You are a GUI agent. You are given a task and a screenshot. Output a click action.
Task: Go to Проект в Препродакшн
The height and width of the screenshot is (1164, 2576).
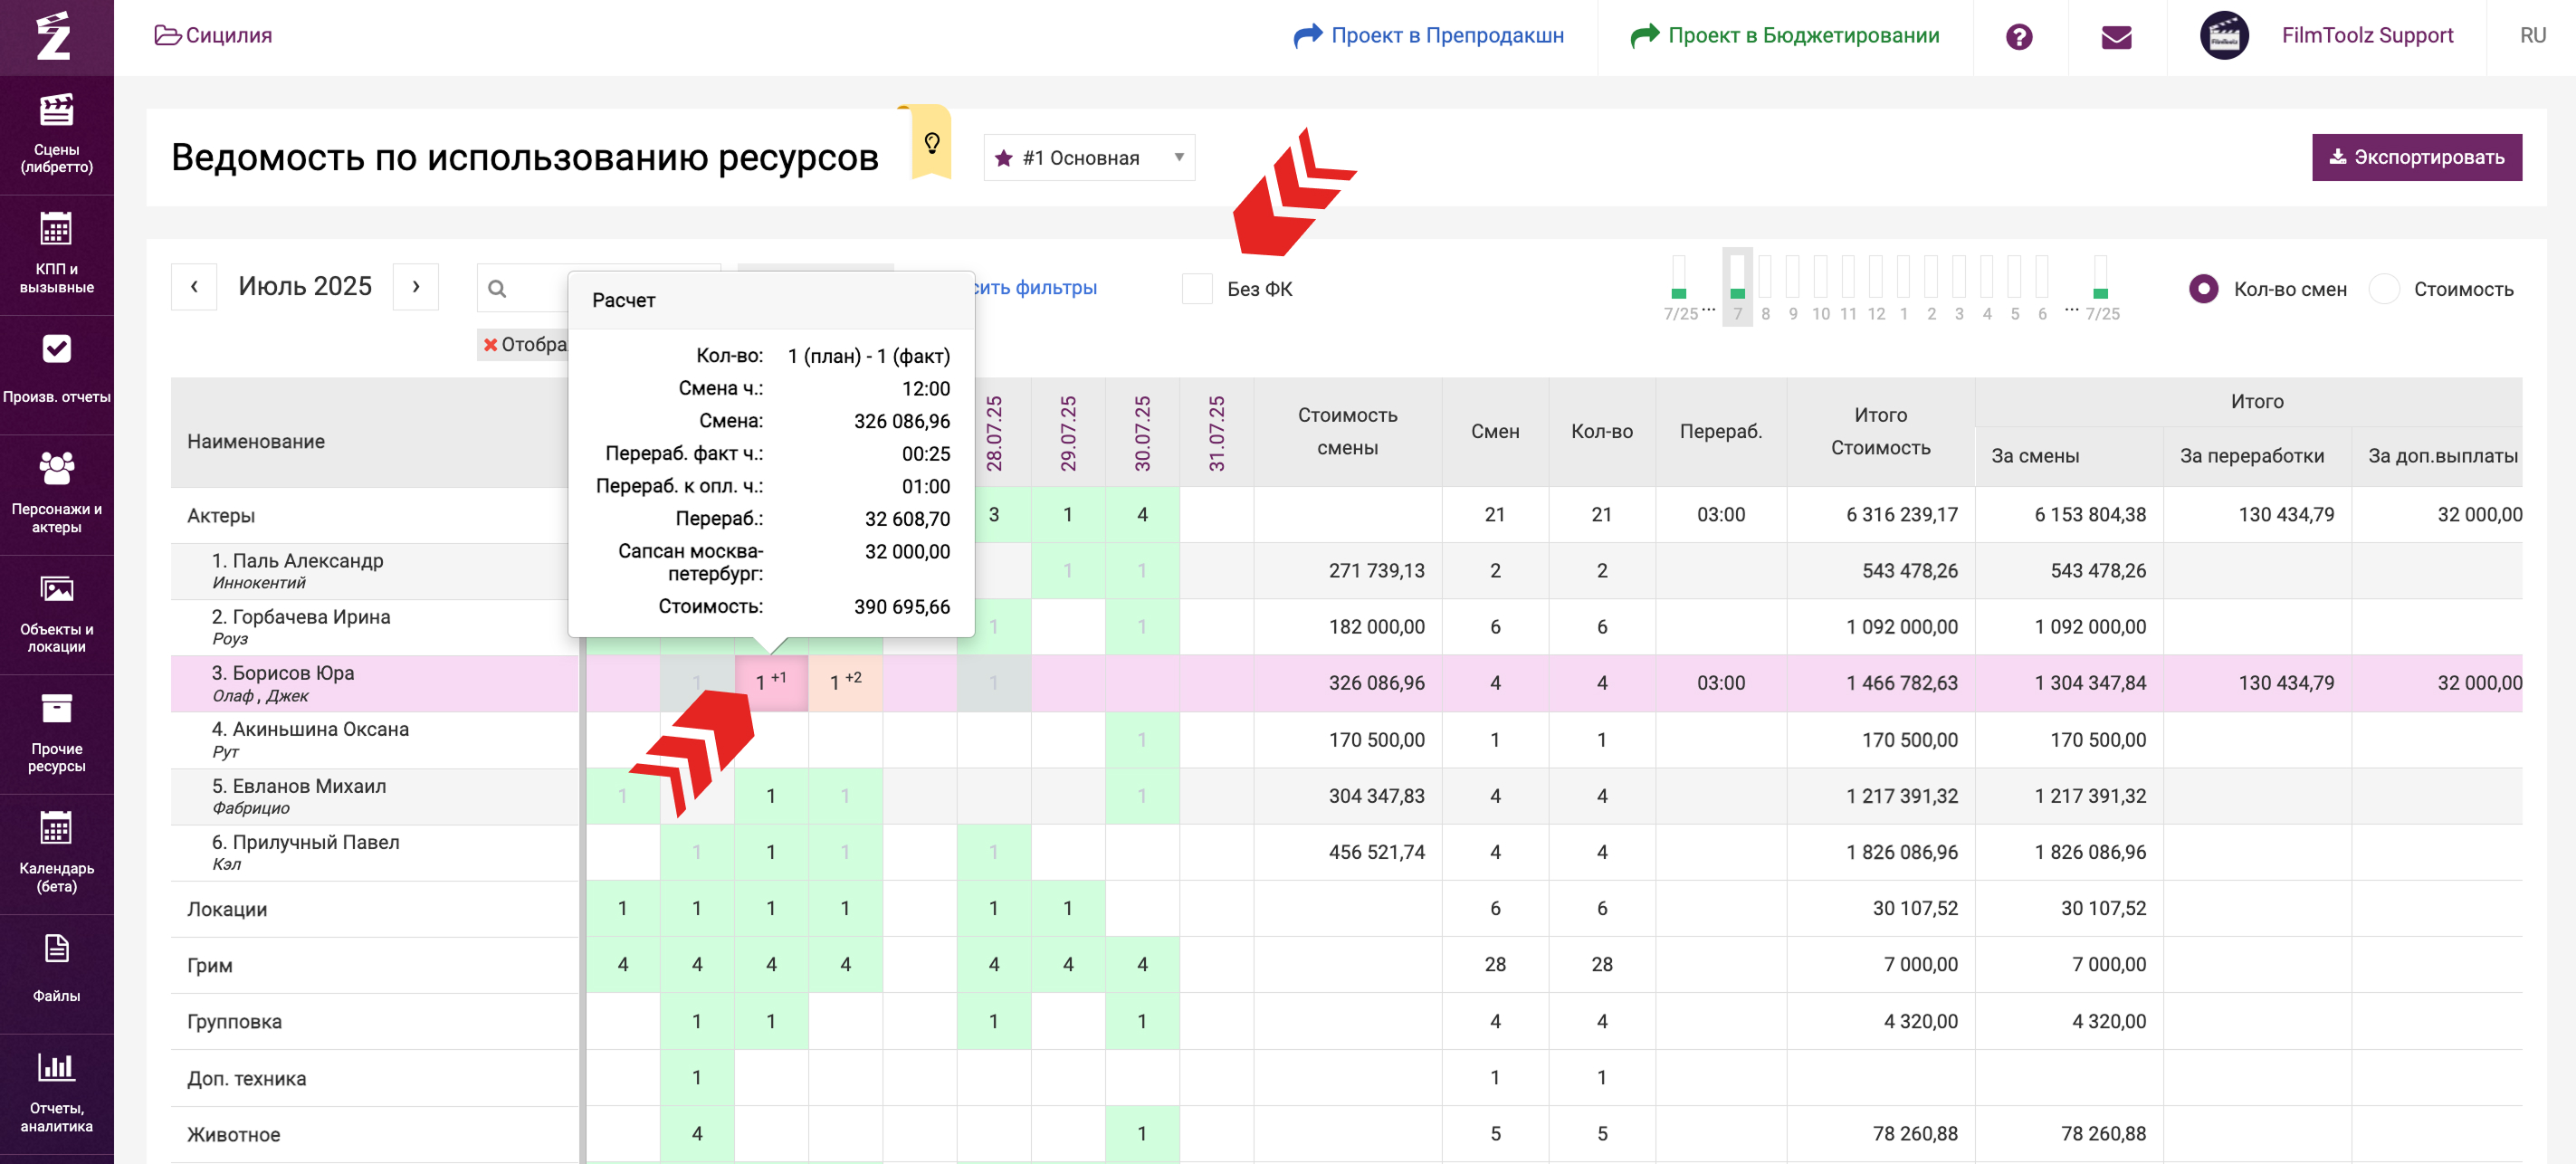point(1428,36)
